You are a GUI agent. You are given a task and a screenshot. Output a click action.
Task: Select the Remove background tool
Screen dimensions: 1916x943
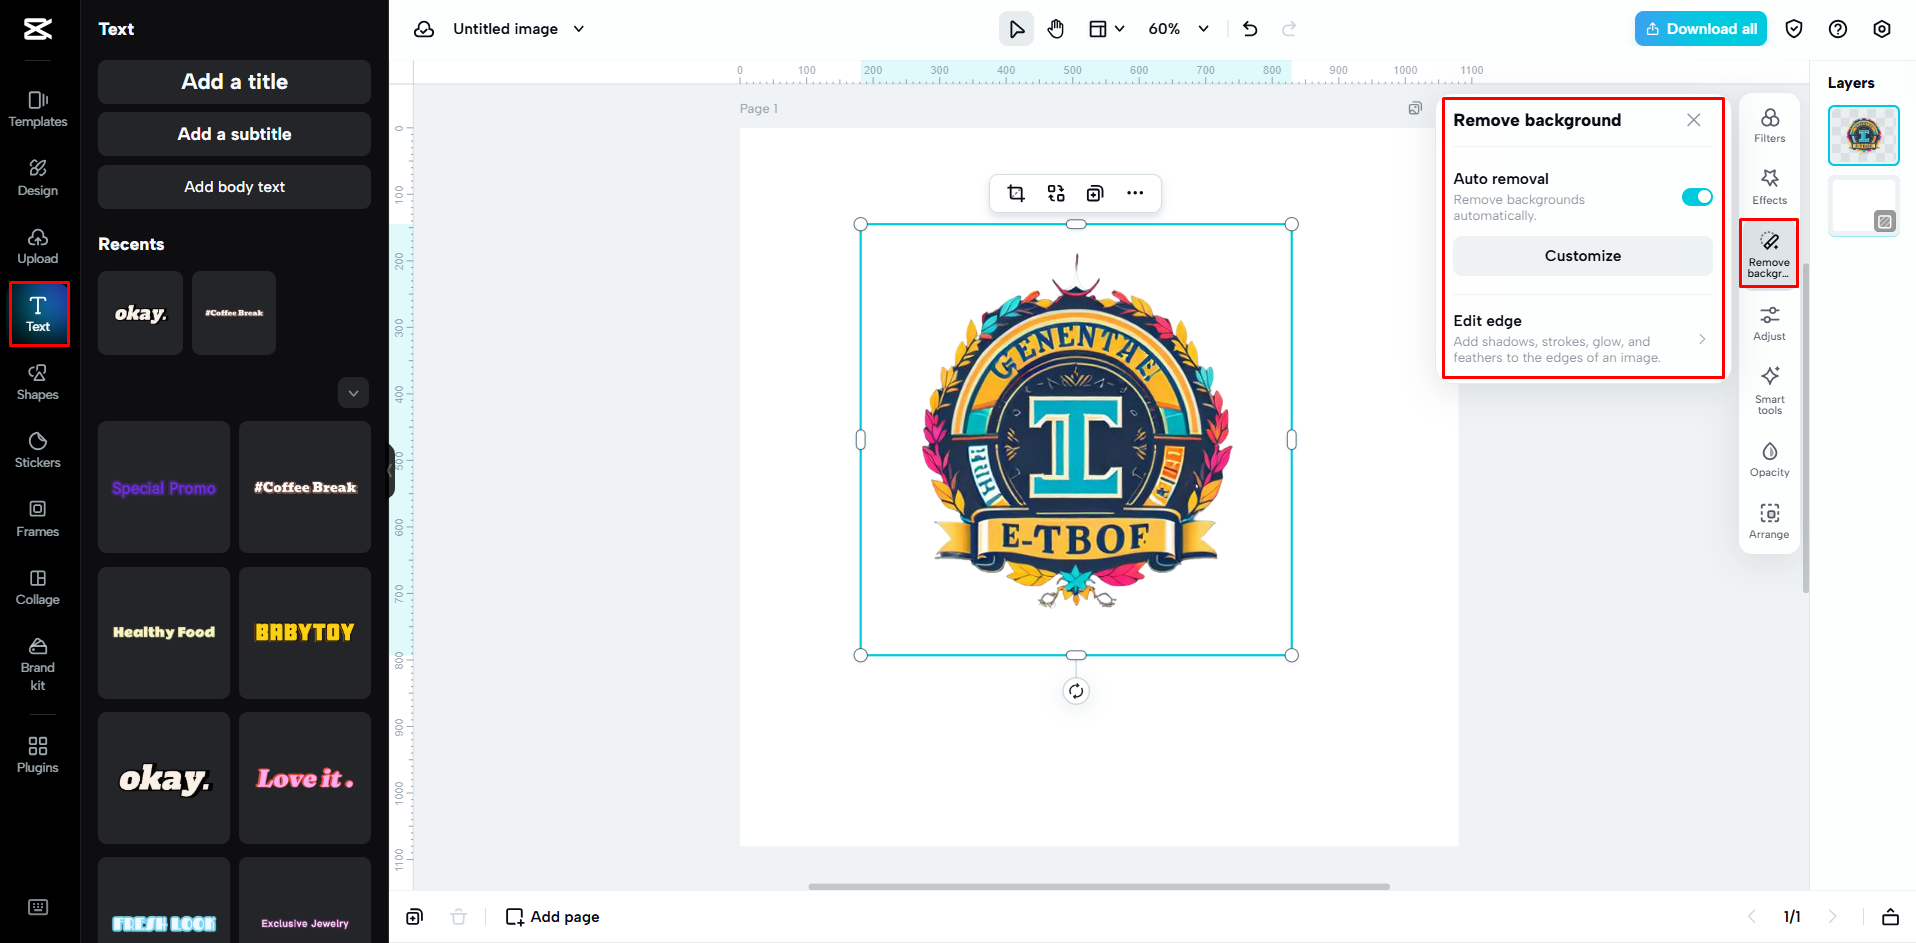point(1768,252)
